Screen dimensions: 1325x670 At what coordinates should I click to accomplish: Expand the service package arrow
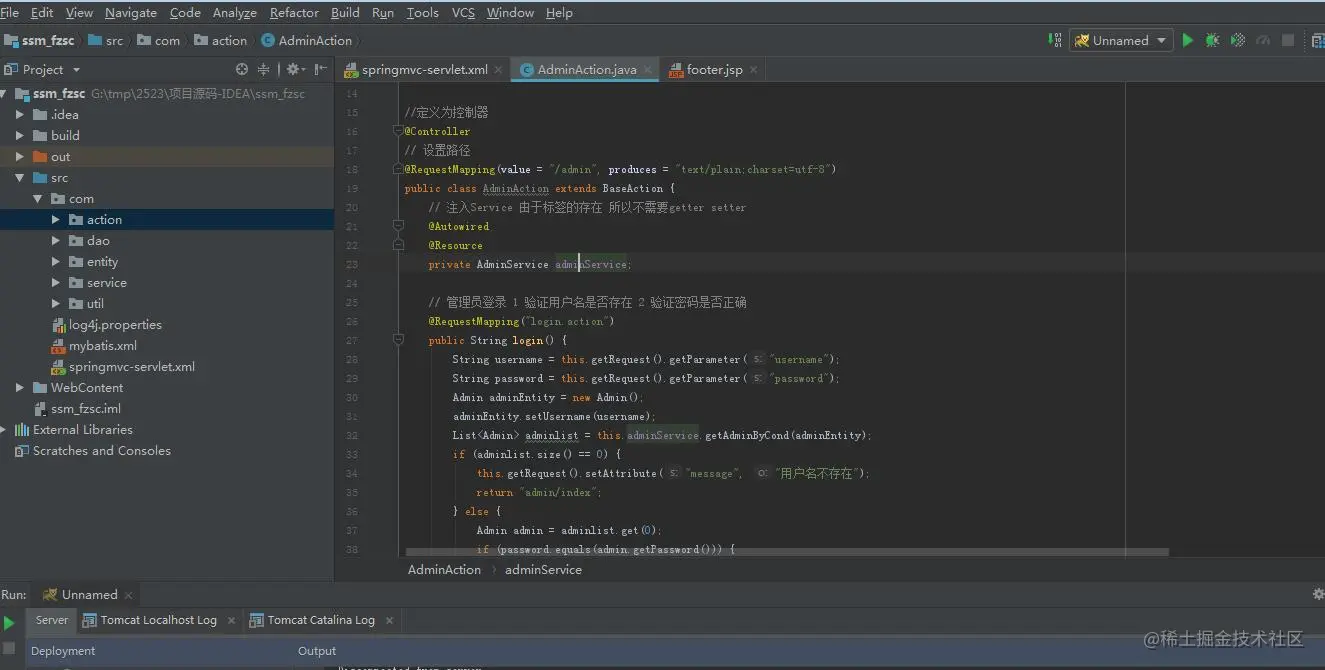click(56, 283)
